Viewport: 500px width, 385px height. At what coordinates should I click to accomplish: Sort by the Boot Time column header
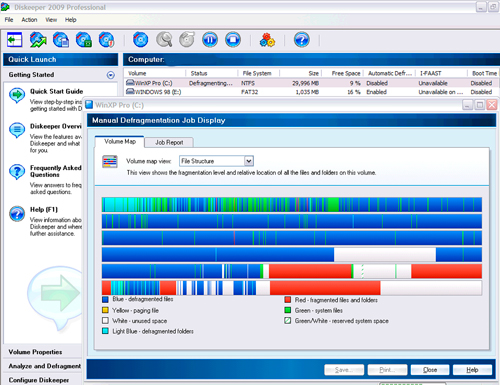(483, 73)
